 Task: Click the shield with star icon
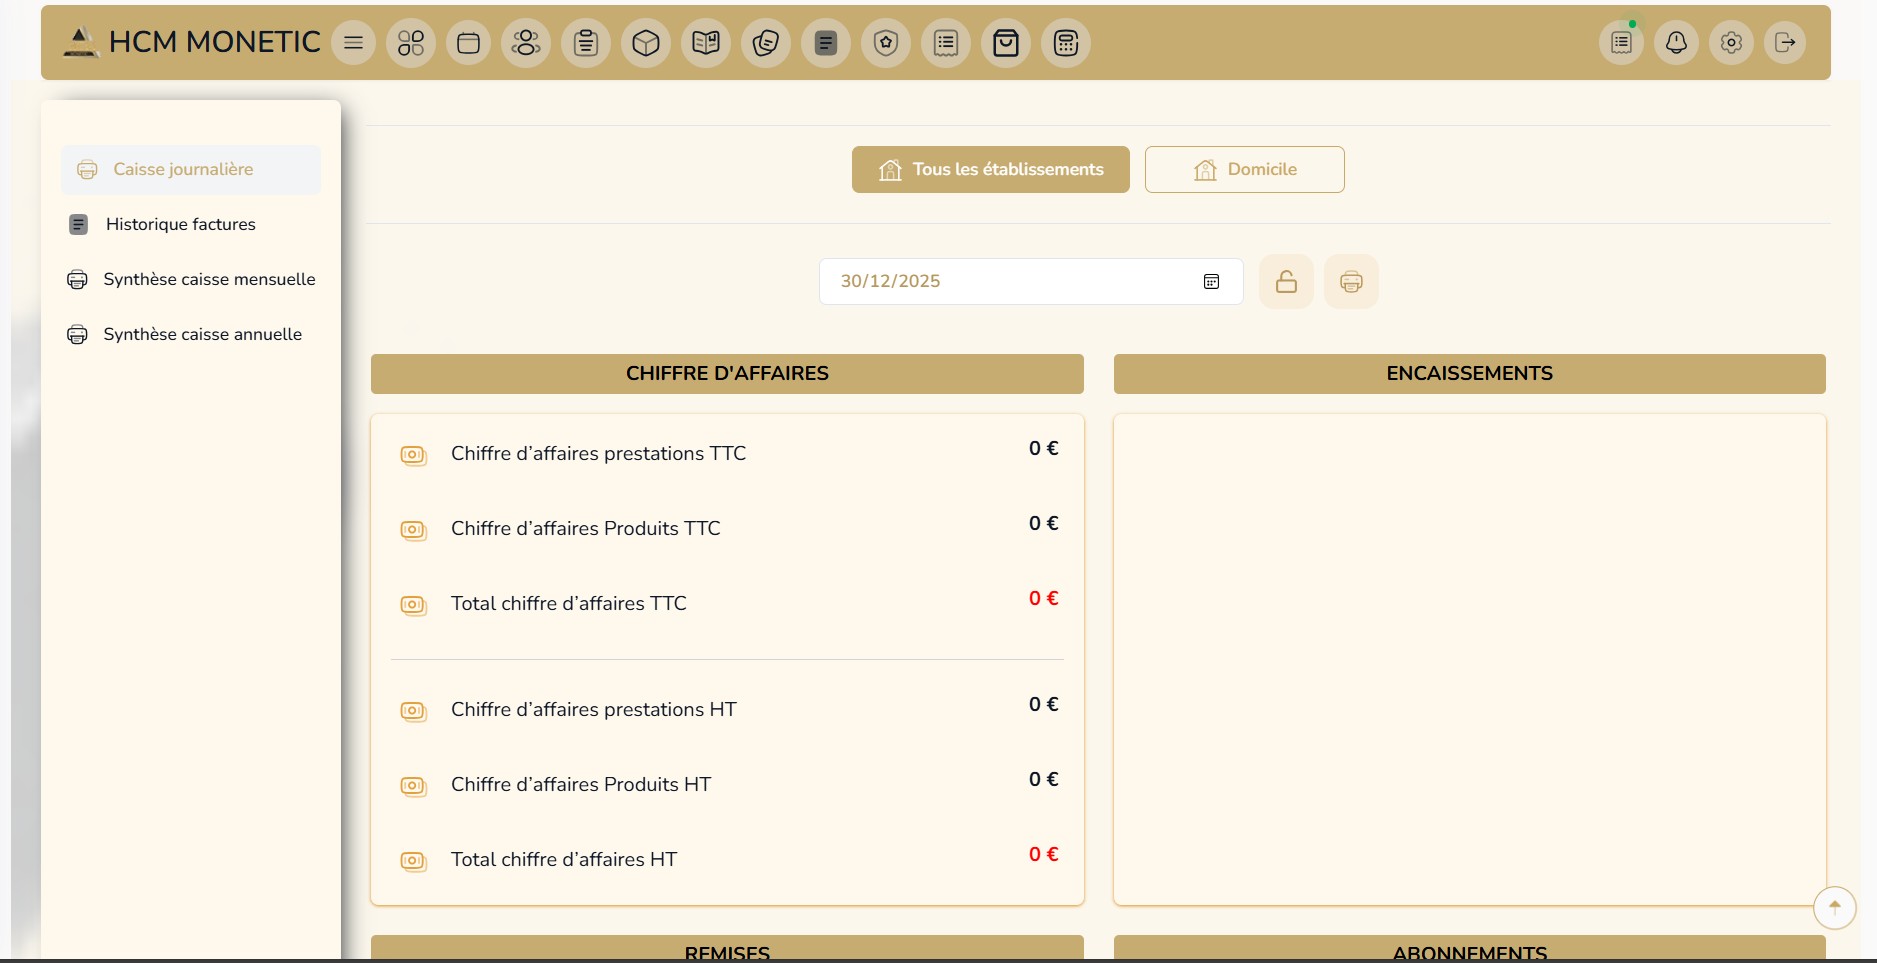886,43
